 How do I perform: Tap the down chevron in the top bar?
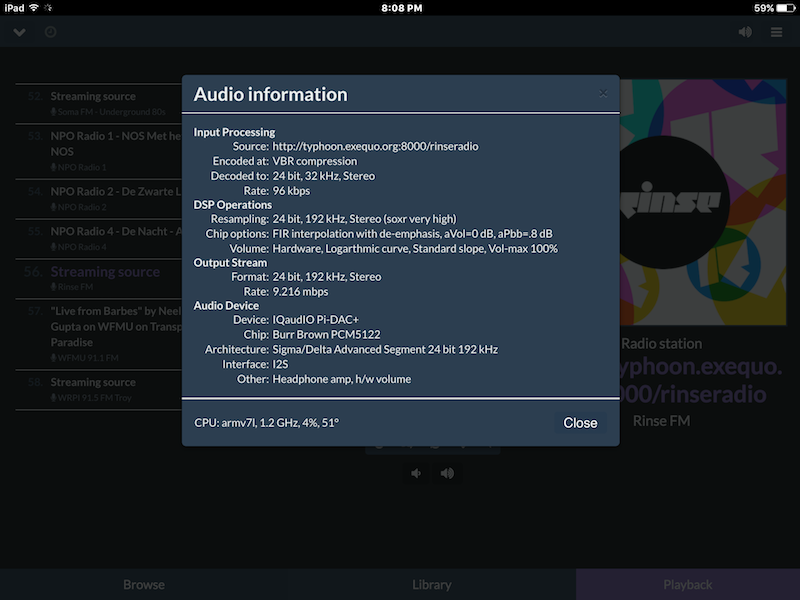[19, 32]
